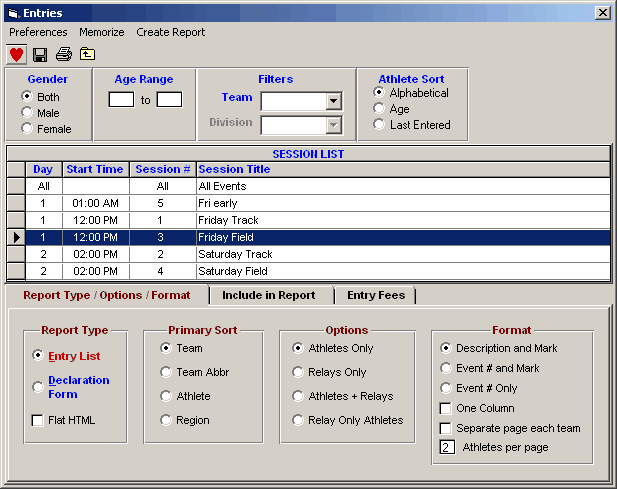This screenshot has width=617, height=489.
Task: Click row selector beside Saturday Track
Action: (x=16, y=254)
